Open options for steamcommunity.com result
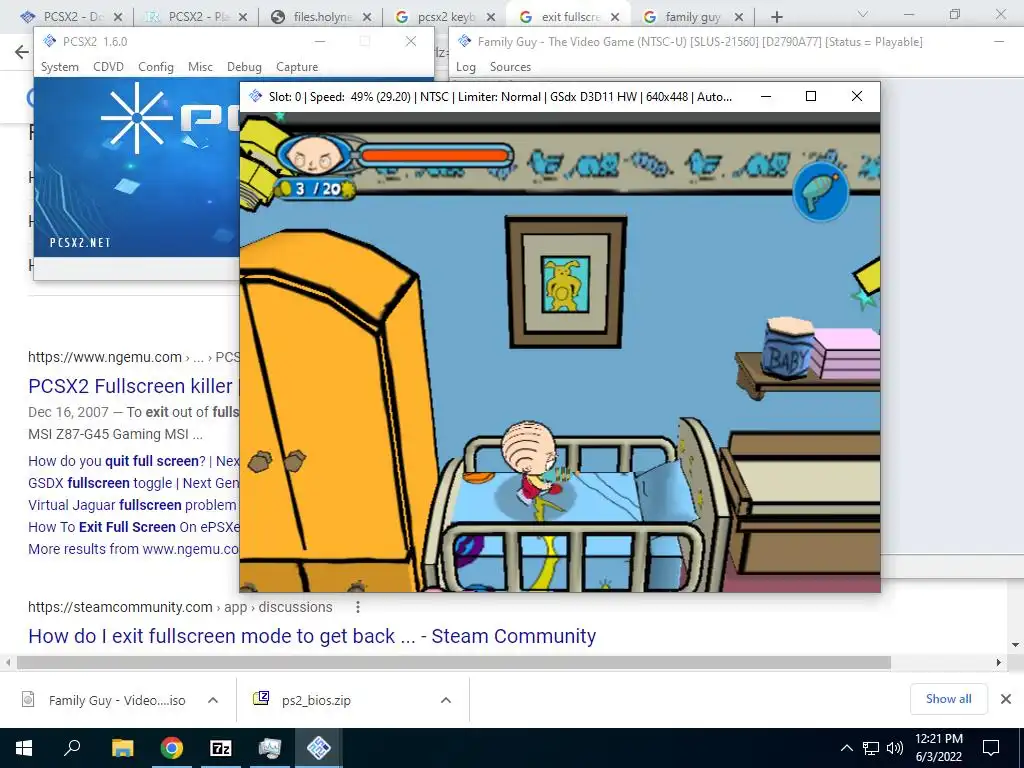 357,607
